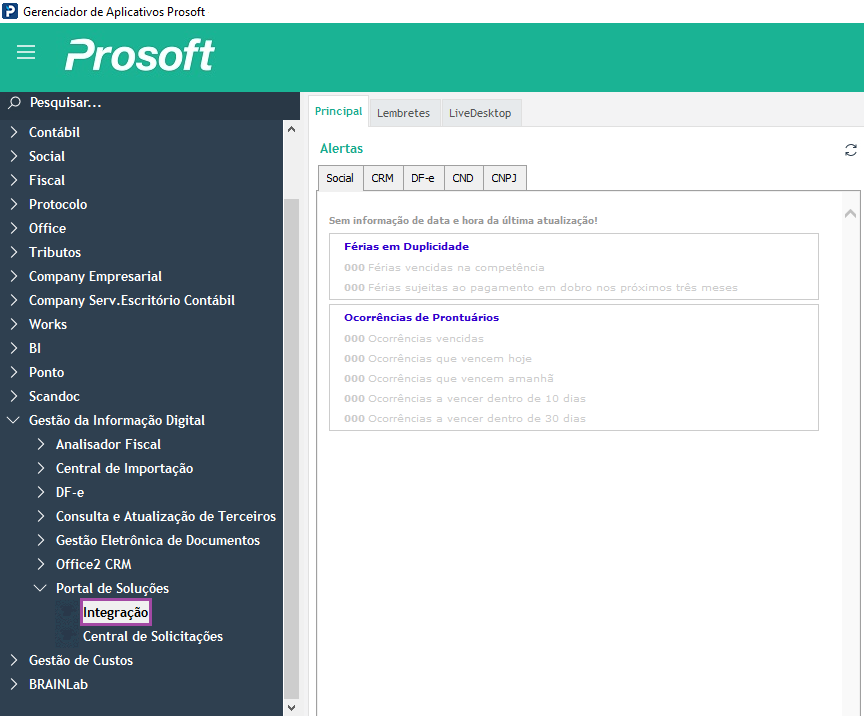Open Ocorrências de Prontuários link

tap(422, 317)
